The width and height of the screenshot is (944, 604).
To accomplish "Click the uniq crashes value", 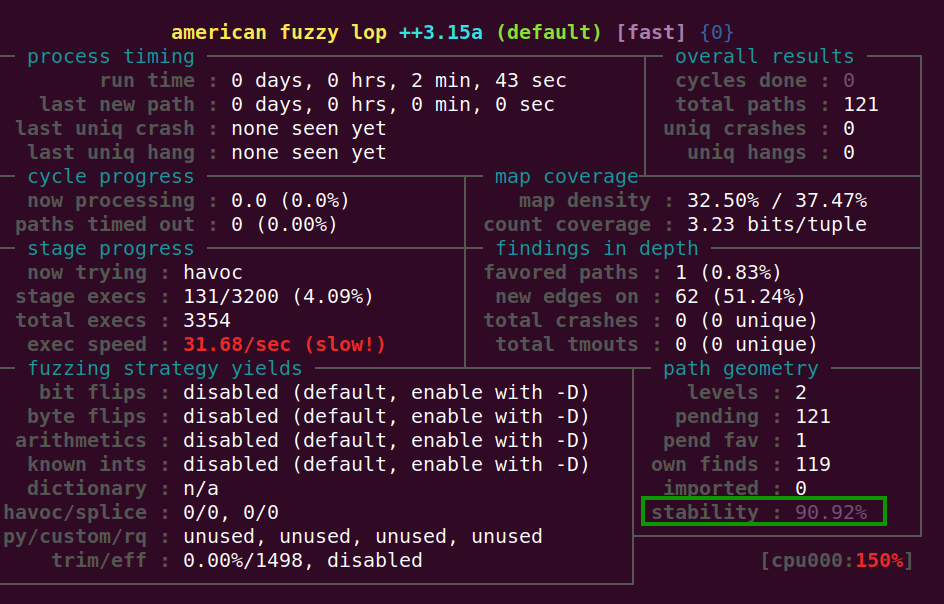I will pos(849,129).
